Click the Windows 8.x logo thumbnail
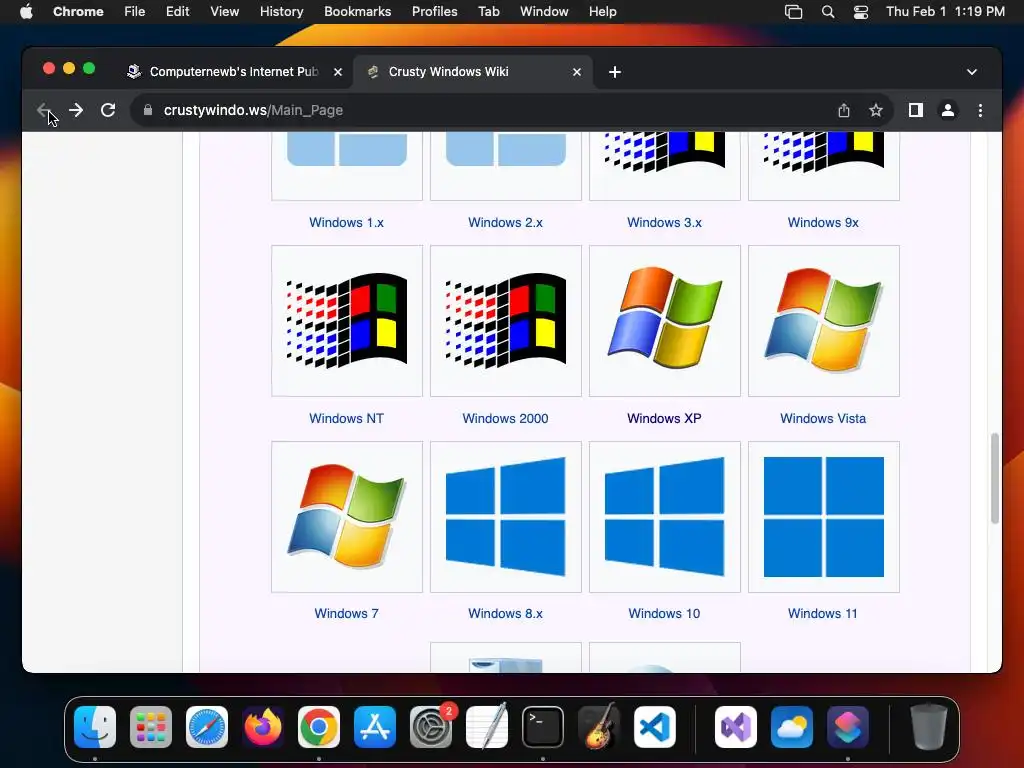 click(x=505, y=517)
